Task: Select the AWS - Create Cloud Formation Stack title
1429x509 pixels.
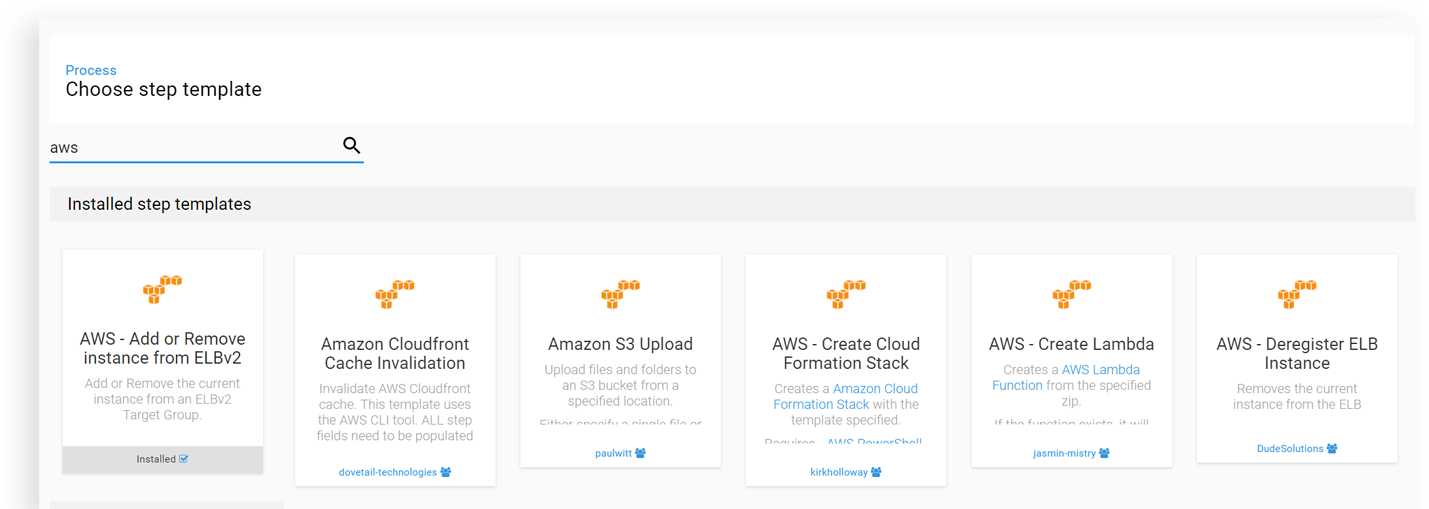Action: (846, 353)
